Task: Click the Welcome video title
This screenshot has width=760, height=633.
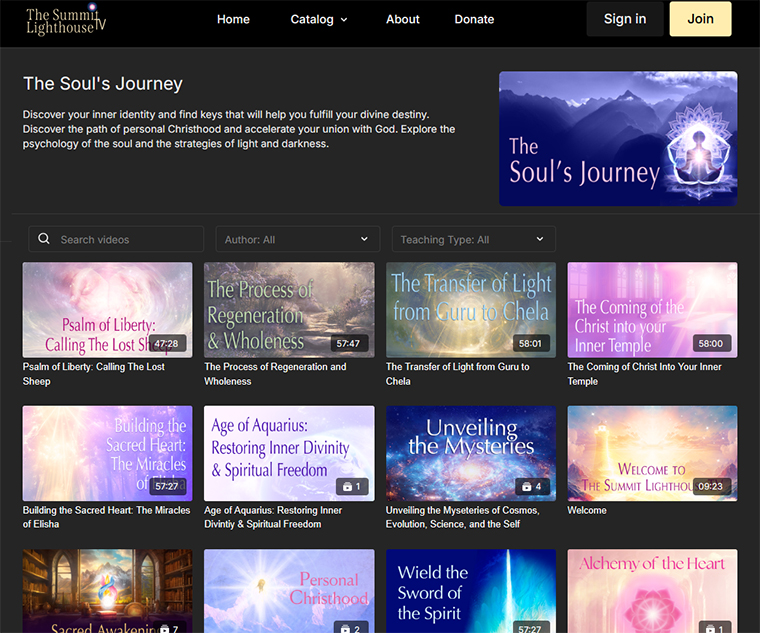Action: pos(587,510)
